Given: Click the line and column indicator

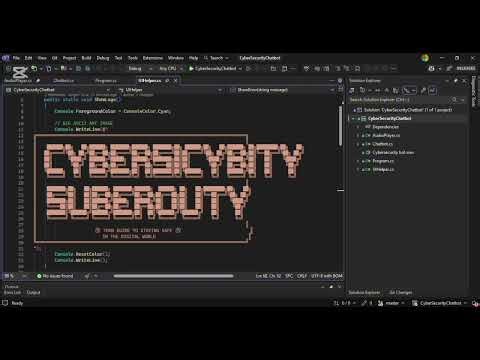Looking at the screenshot, I should (x=268, y=276).
